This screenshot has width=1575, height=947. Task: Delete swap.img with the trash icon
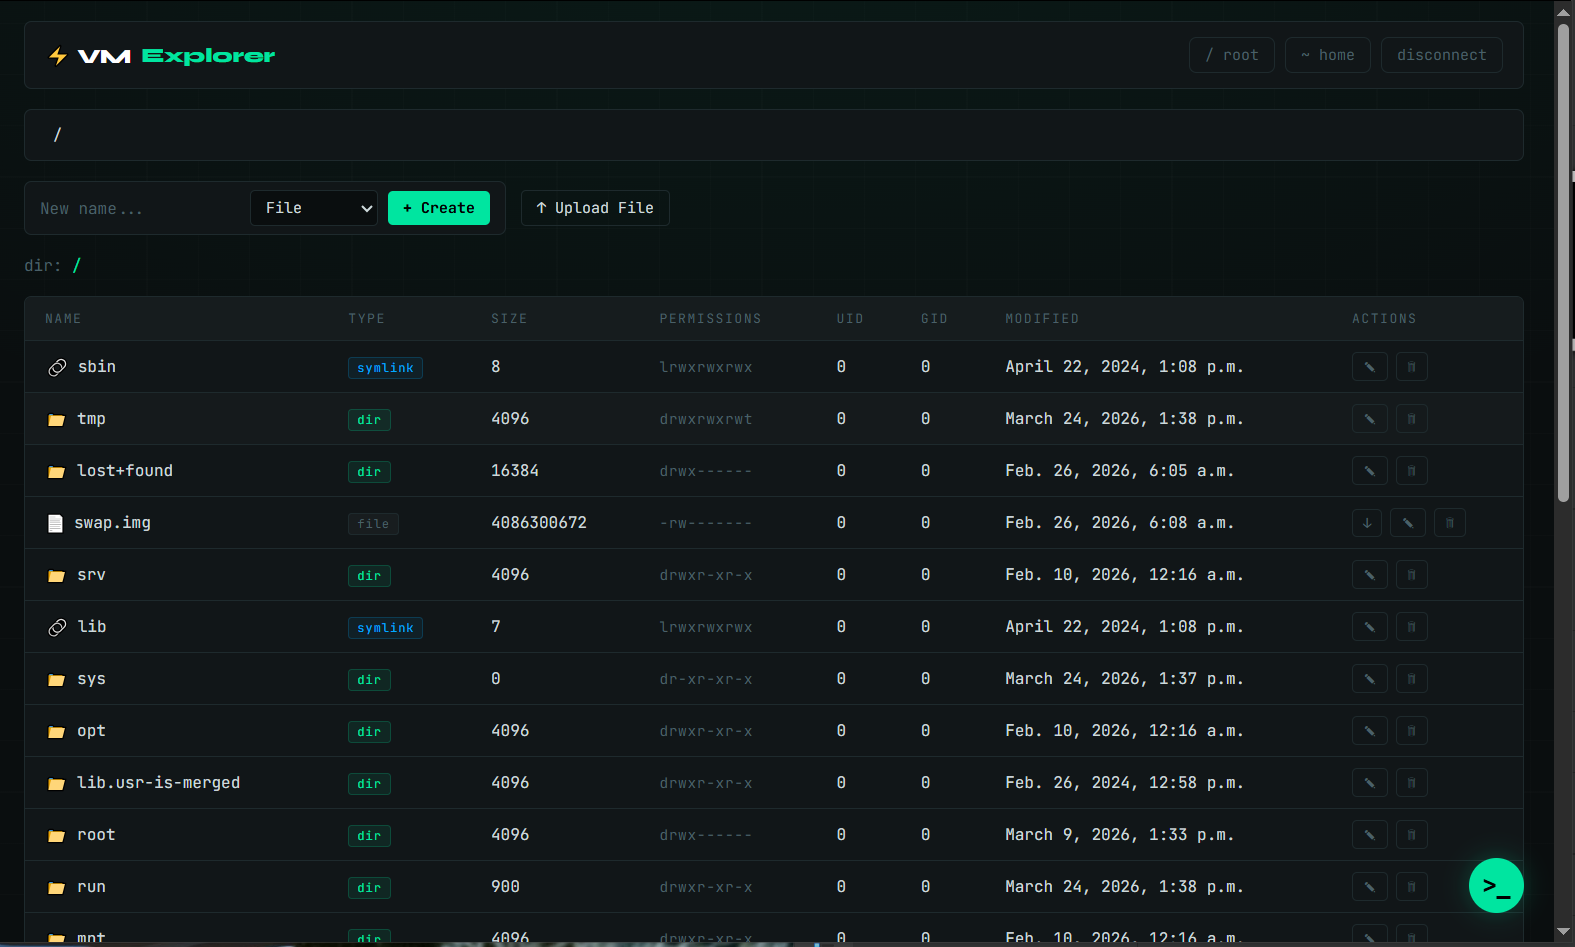[x=1449, y=523]
